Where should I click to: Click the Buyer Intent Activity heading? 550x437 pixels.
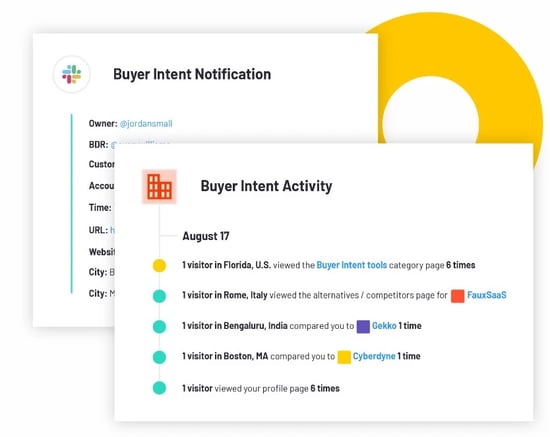coord(266,186)
